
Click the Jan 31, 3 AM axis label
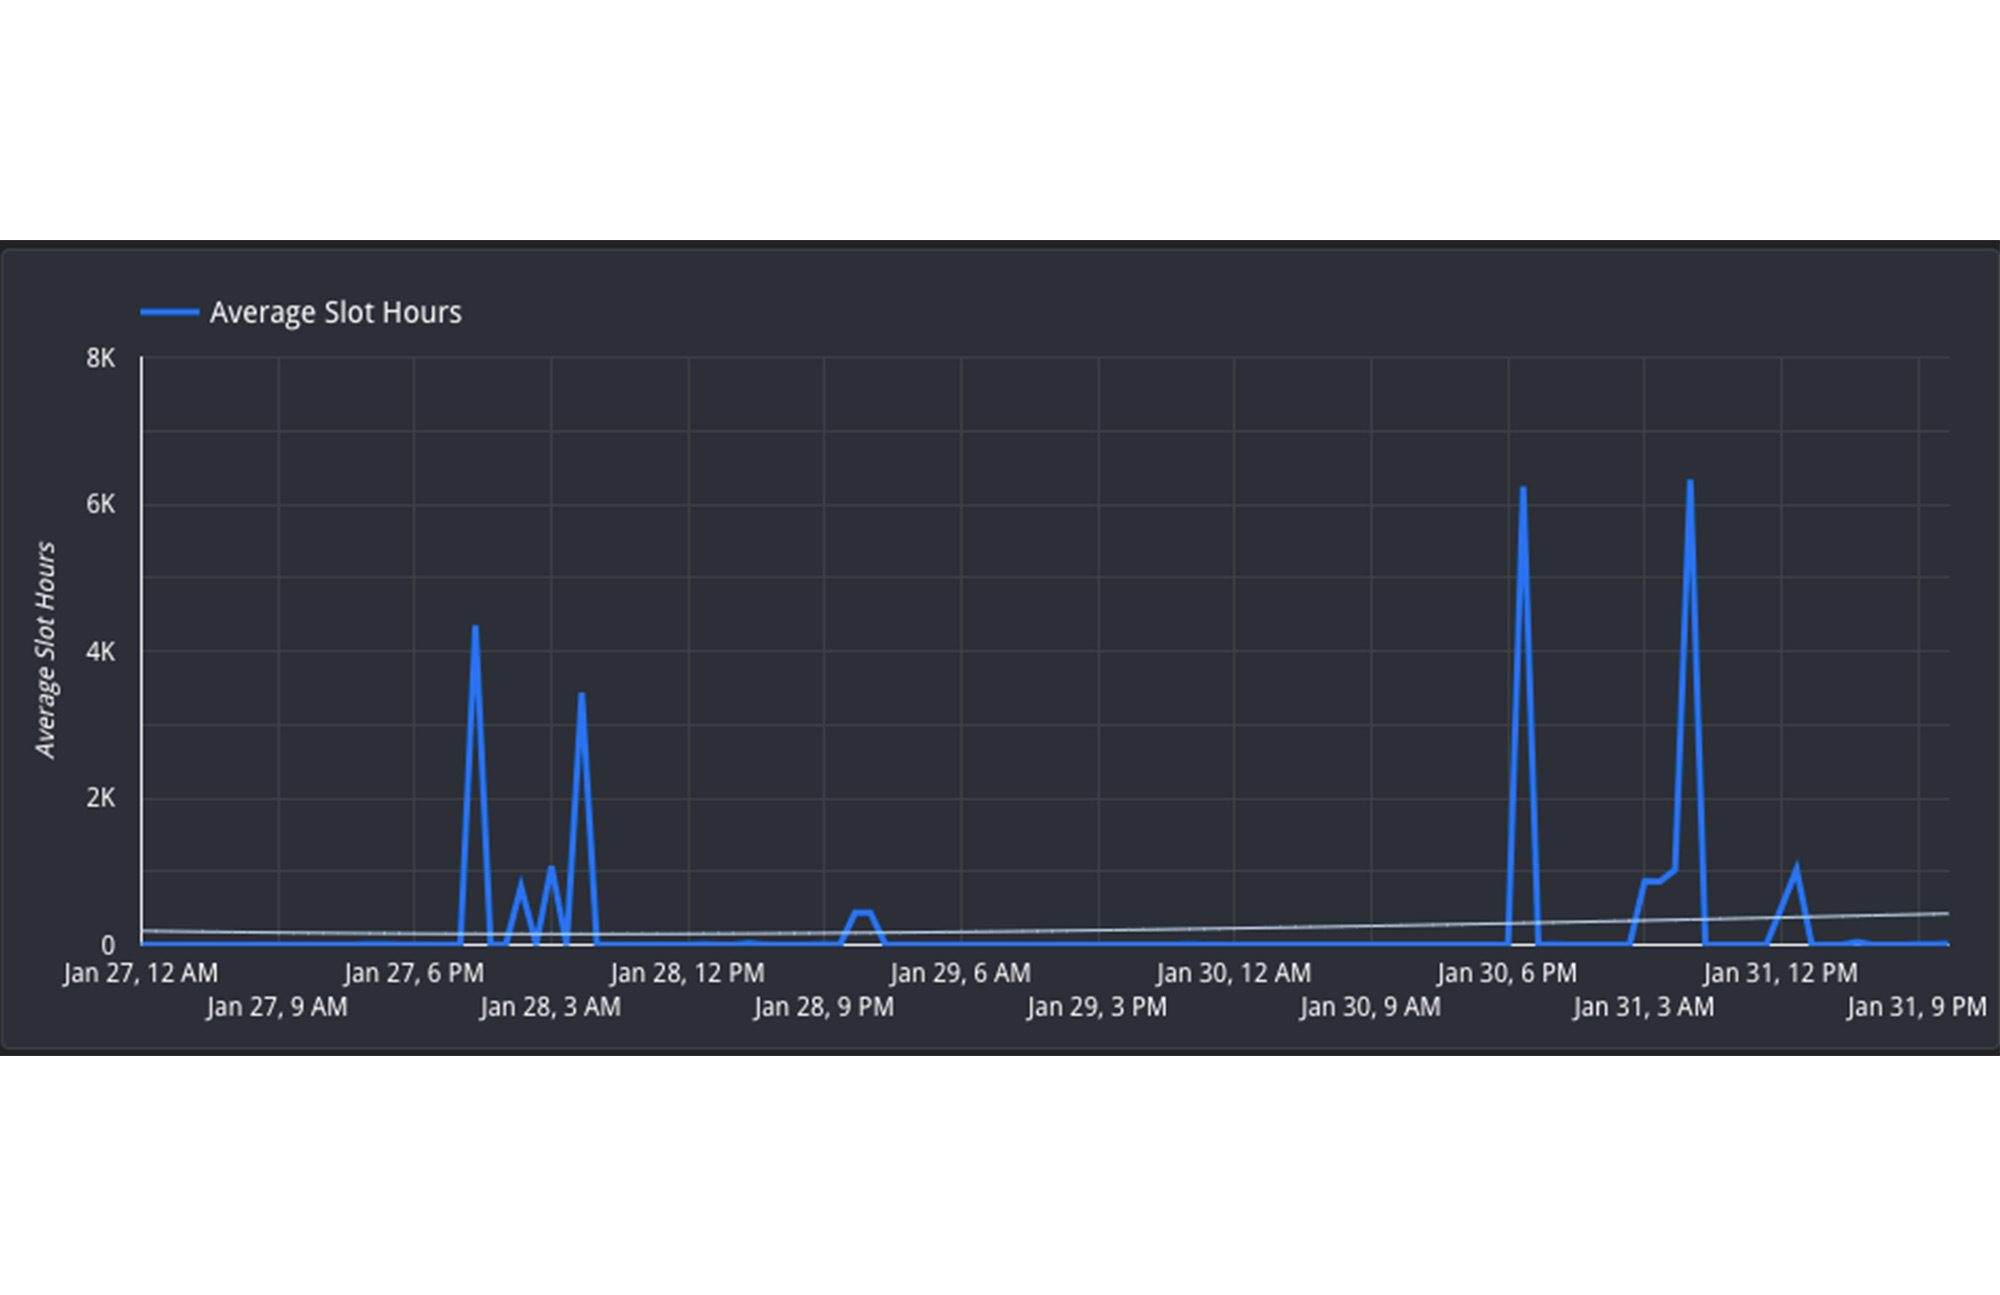(x=1643, y=1007)
